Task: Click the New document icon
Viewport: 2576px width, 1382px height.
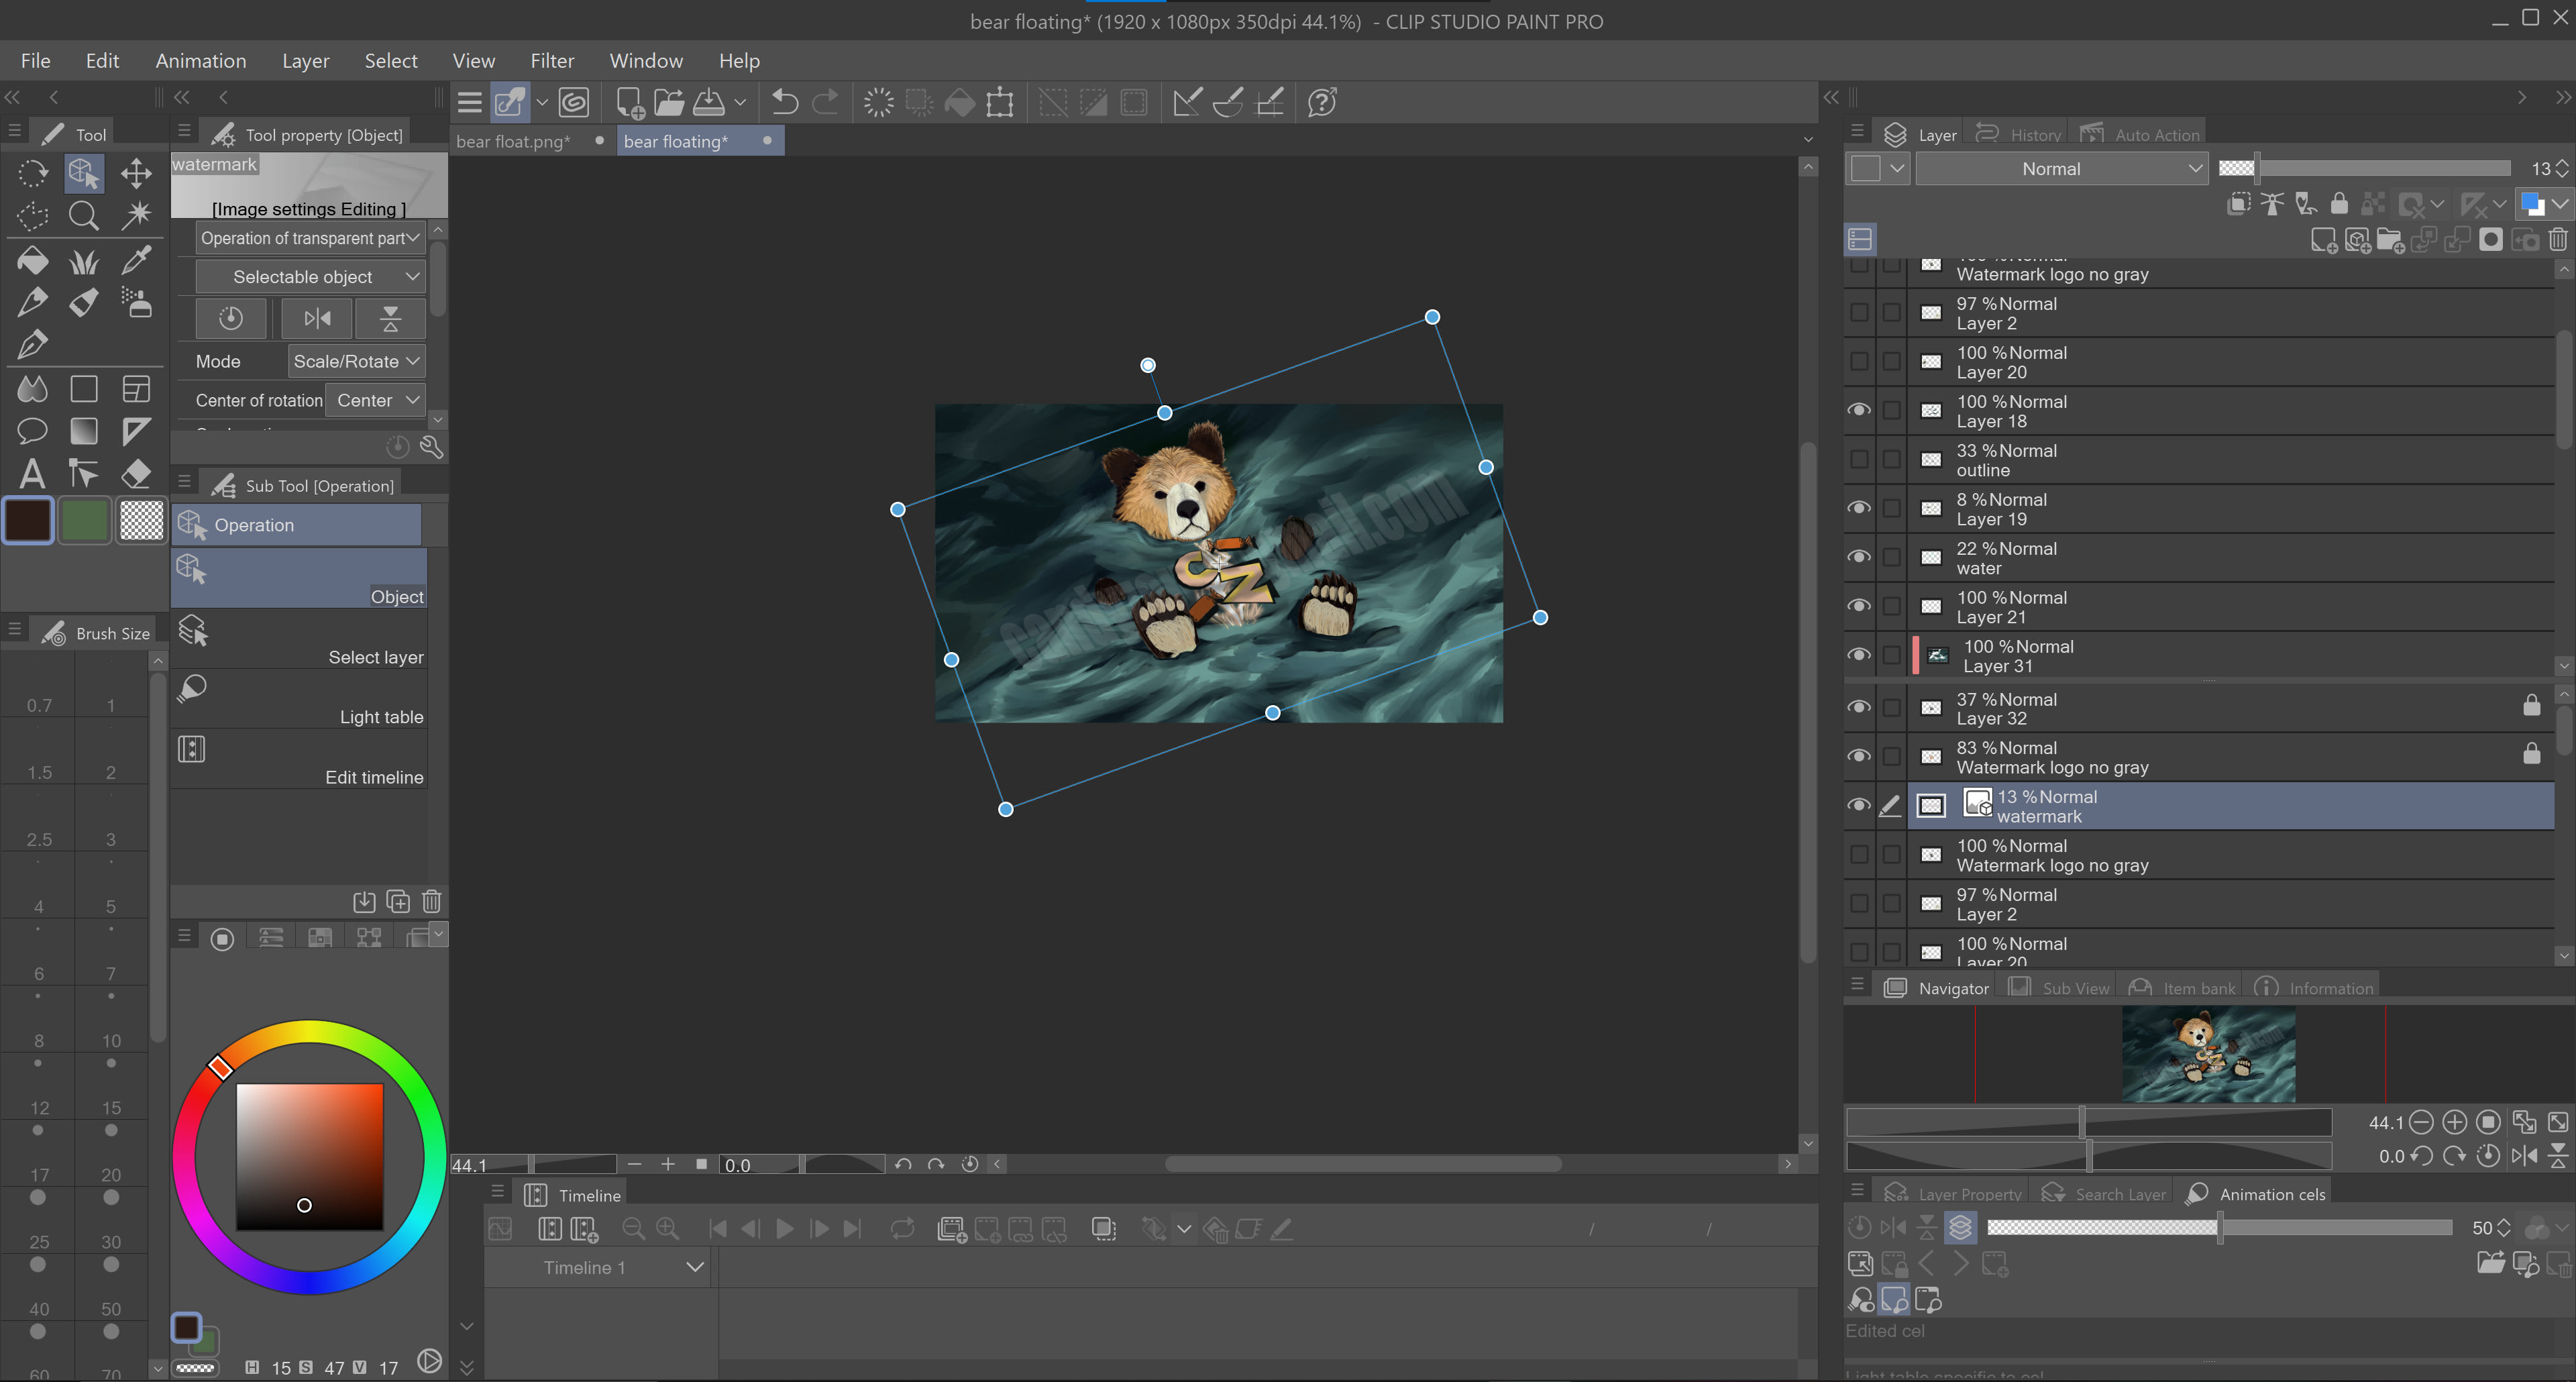Action: (x=629, y=102)
